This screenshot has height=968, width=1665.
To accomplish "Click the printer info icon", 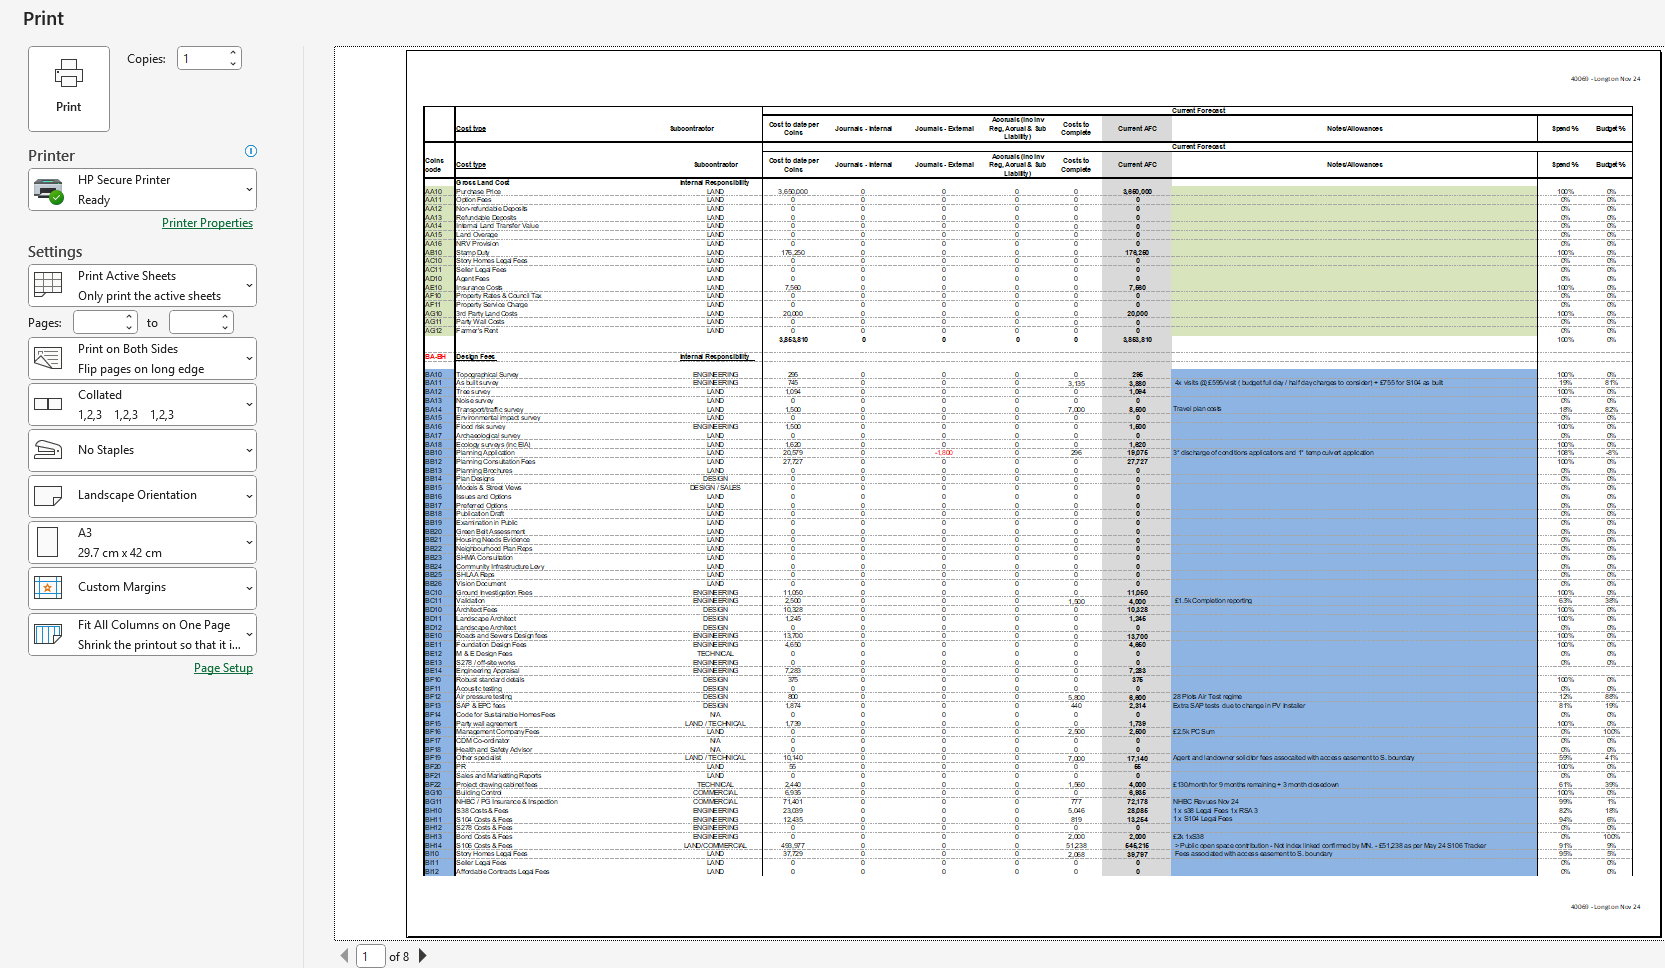I will pos(251,151).
